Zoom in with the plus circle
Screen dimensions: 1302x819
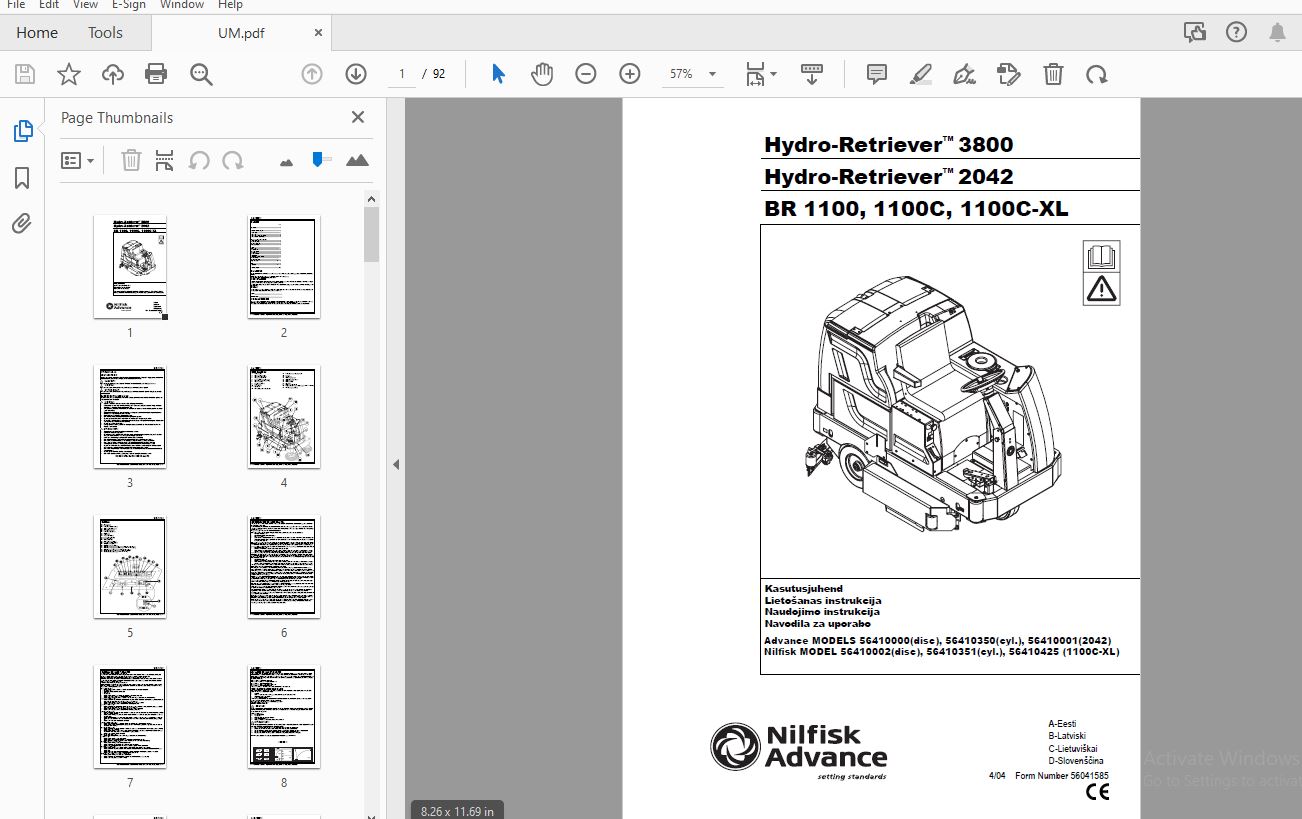630,74
